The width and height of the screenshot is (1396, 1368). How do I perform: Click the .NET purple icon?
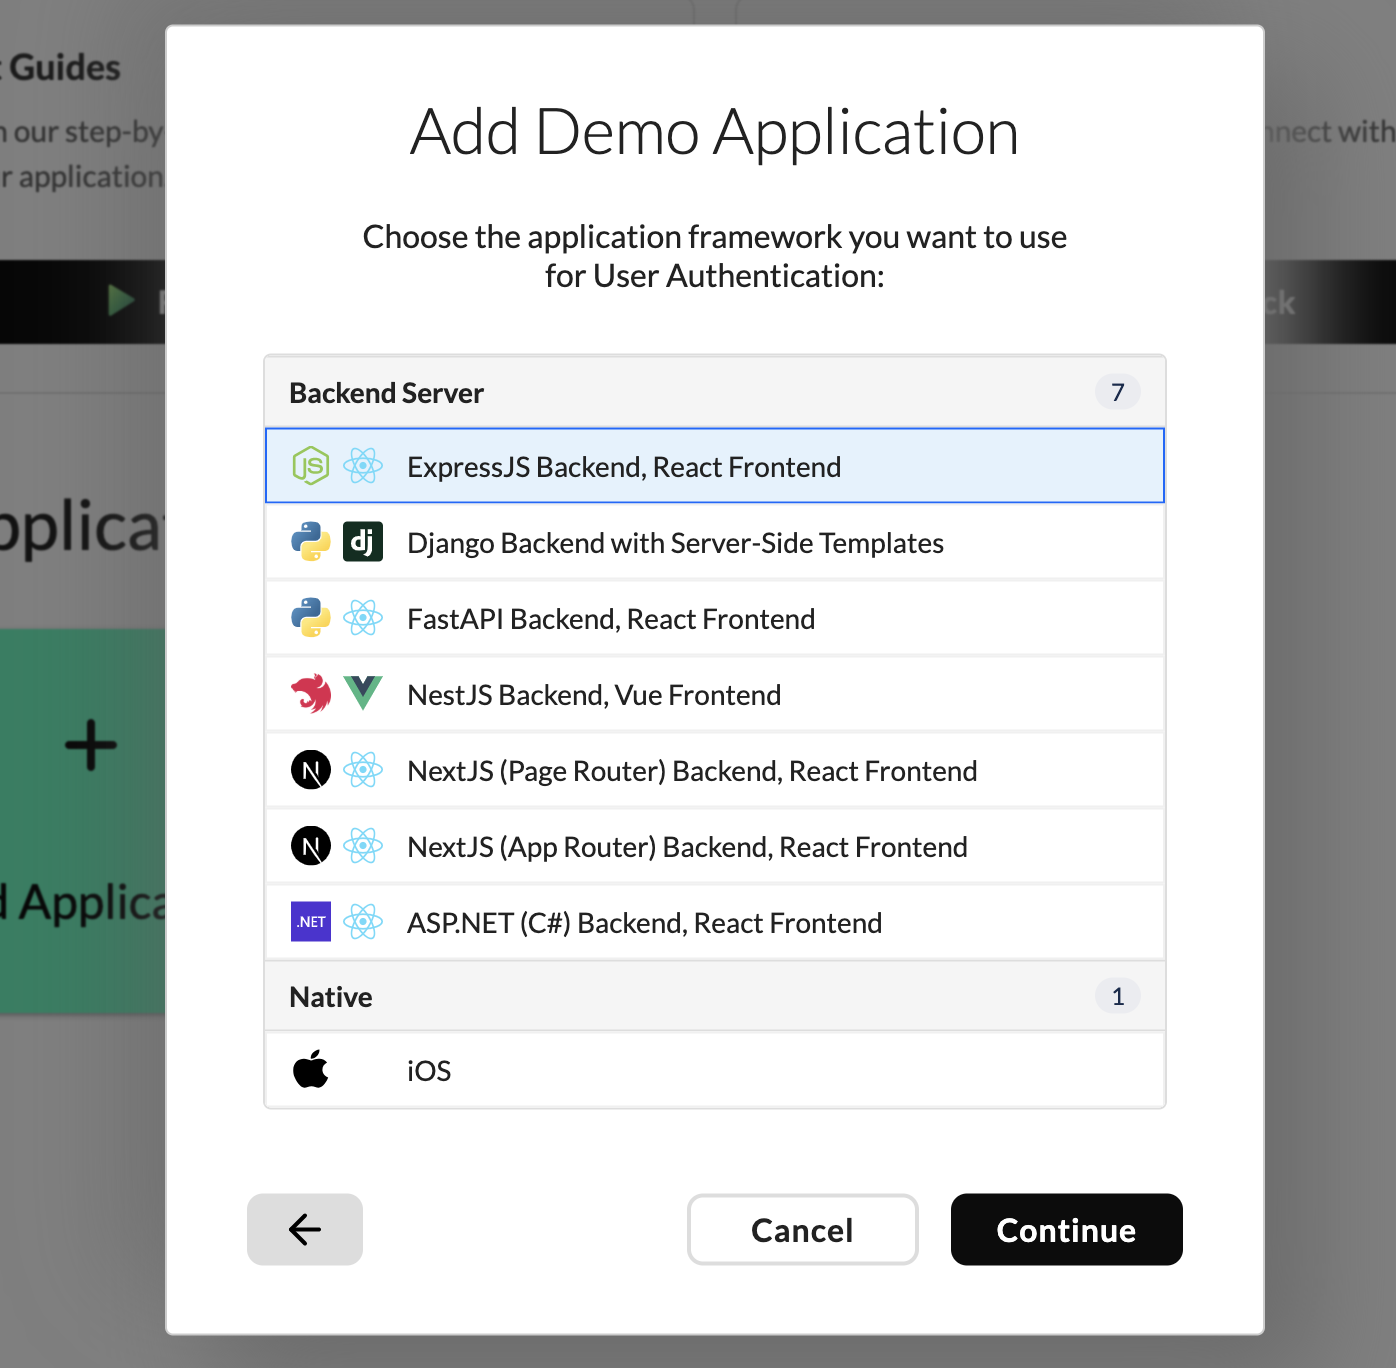coord(311,922)
